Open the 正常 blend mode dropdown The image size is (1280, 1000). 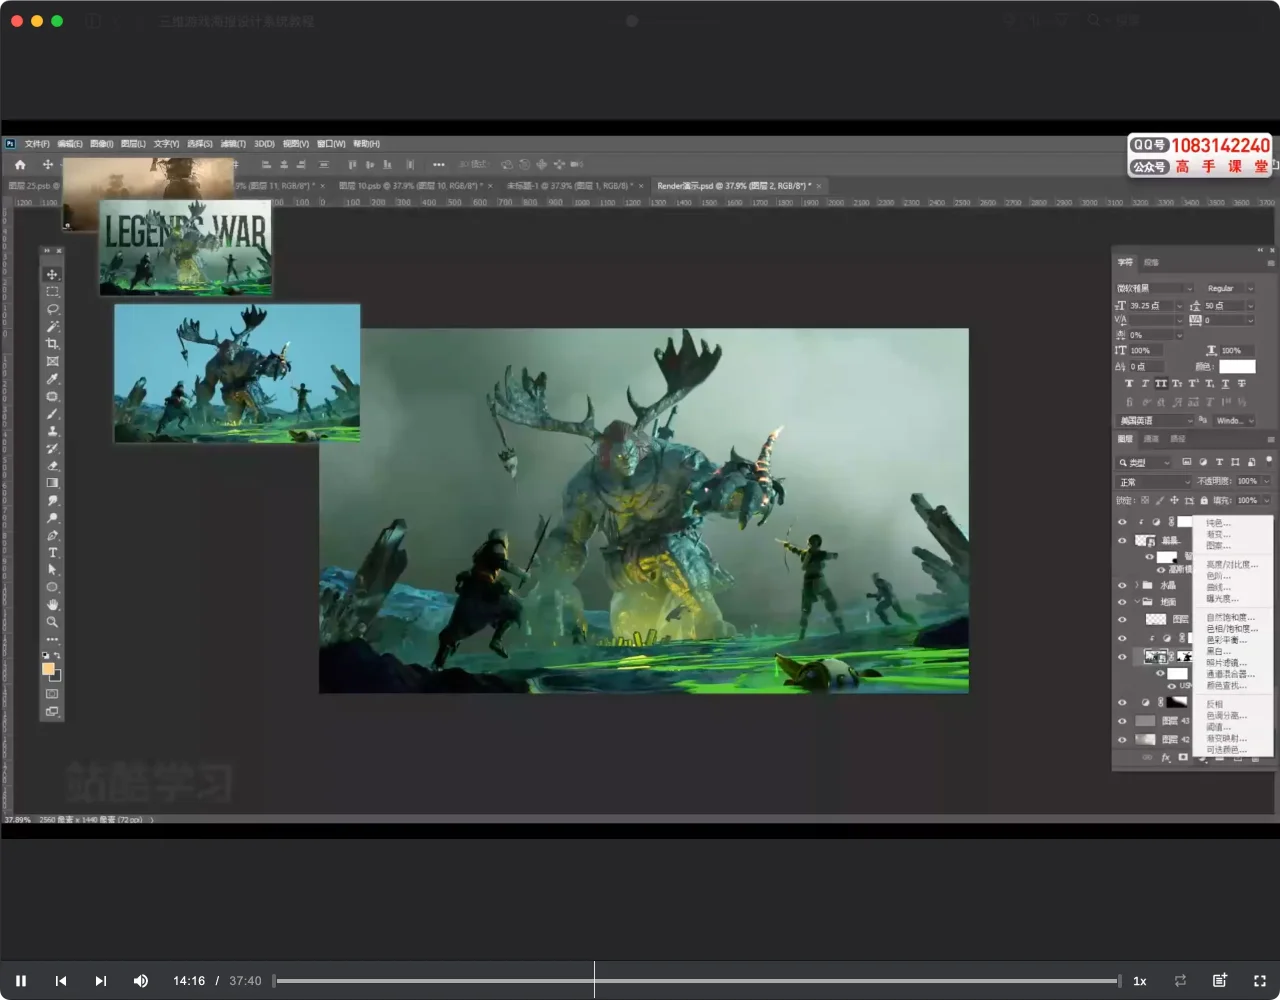click(x=1154, y=482)
